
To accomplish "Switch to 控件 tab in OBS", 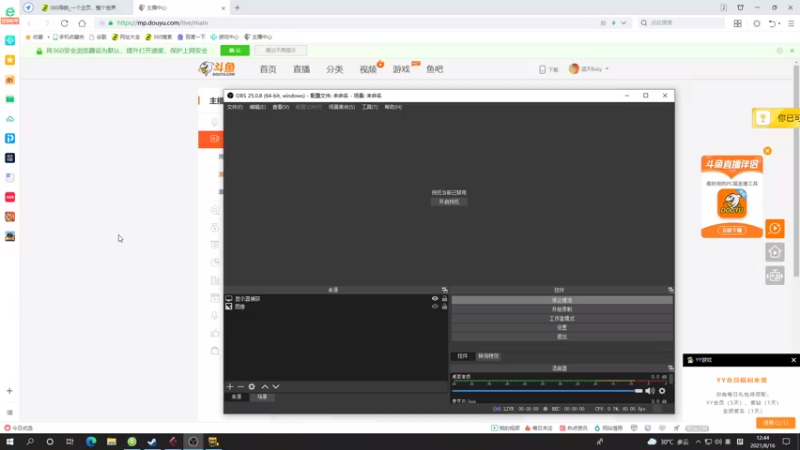I will [x=462, y=356].
